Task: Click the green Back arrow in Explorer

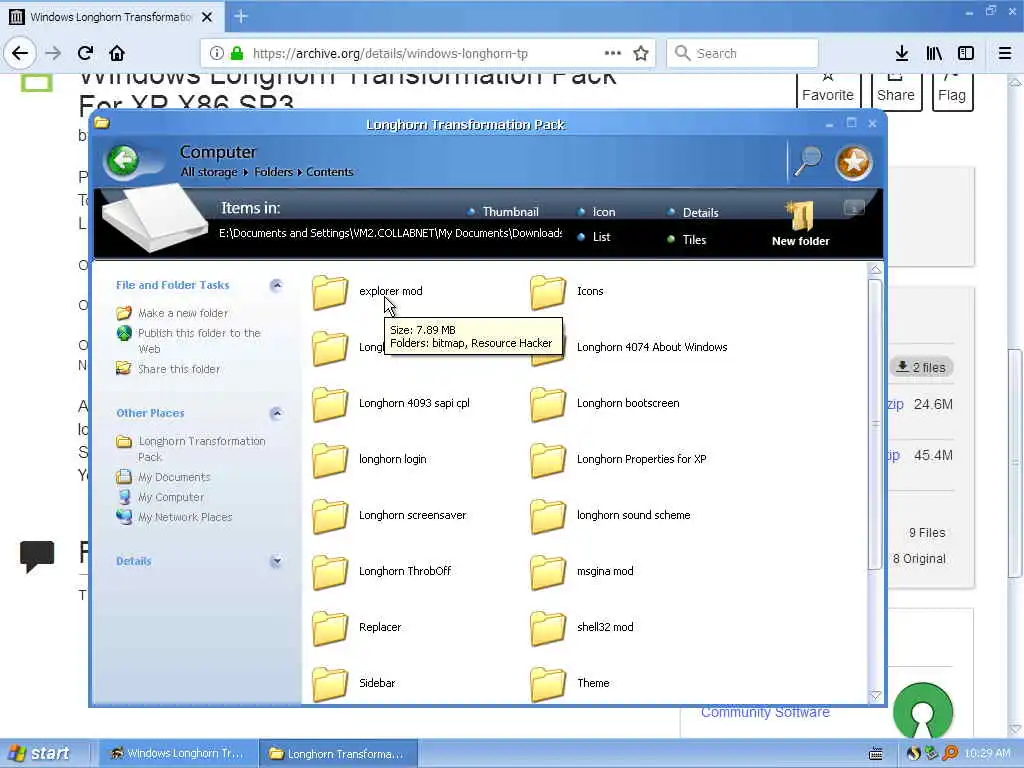Action: [122, 160]
